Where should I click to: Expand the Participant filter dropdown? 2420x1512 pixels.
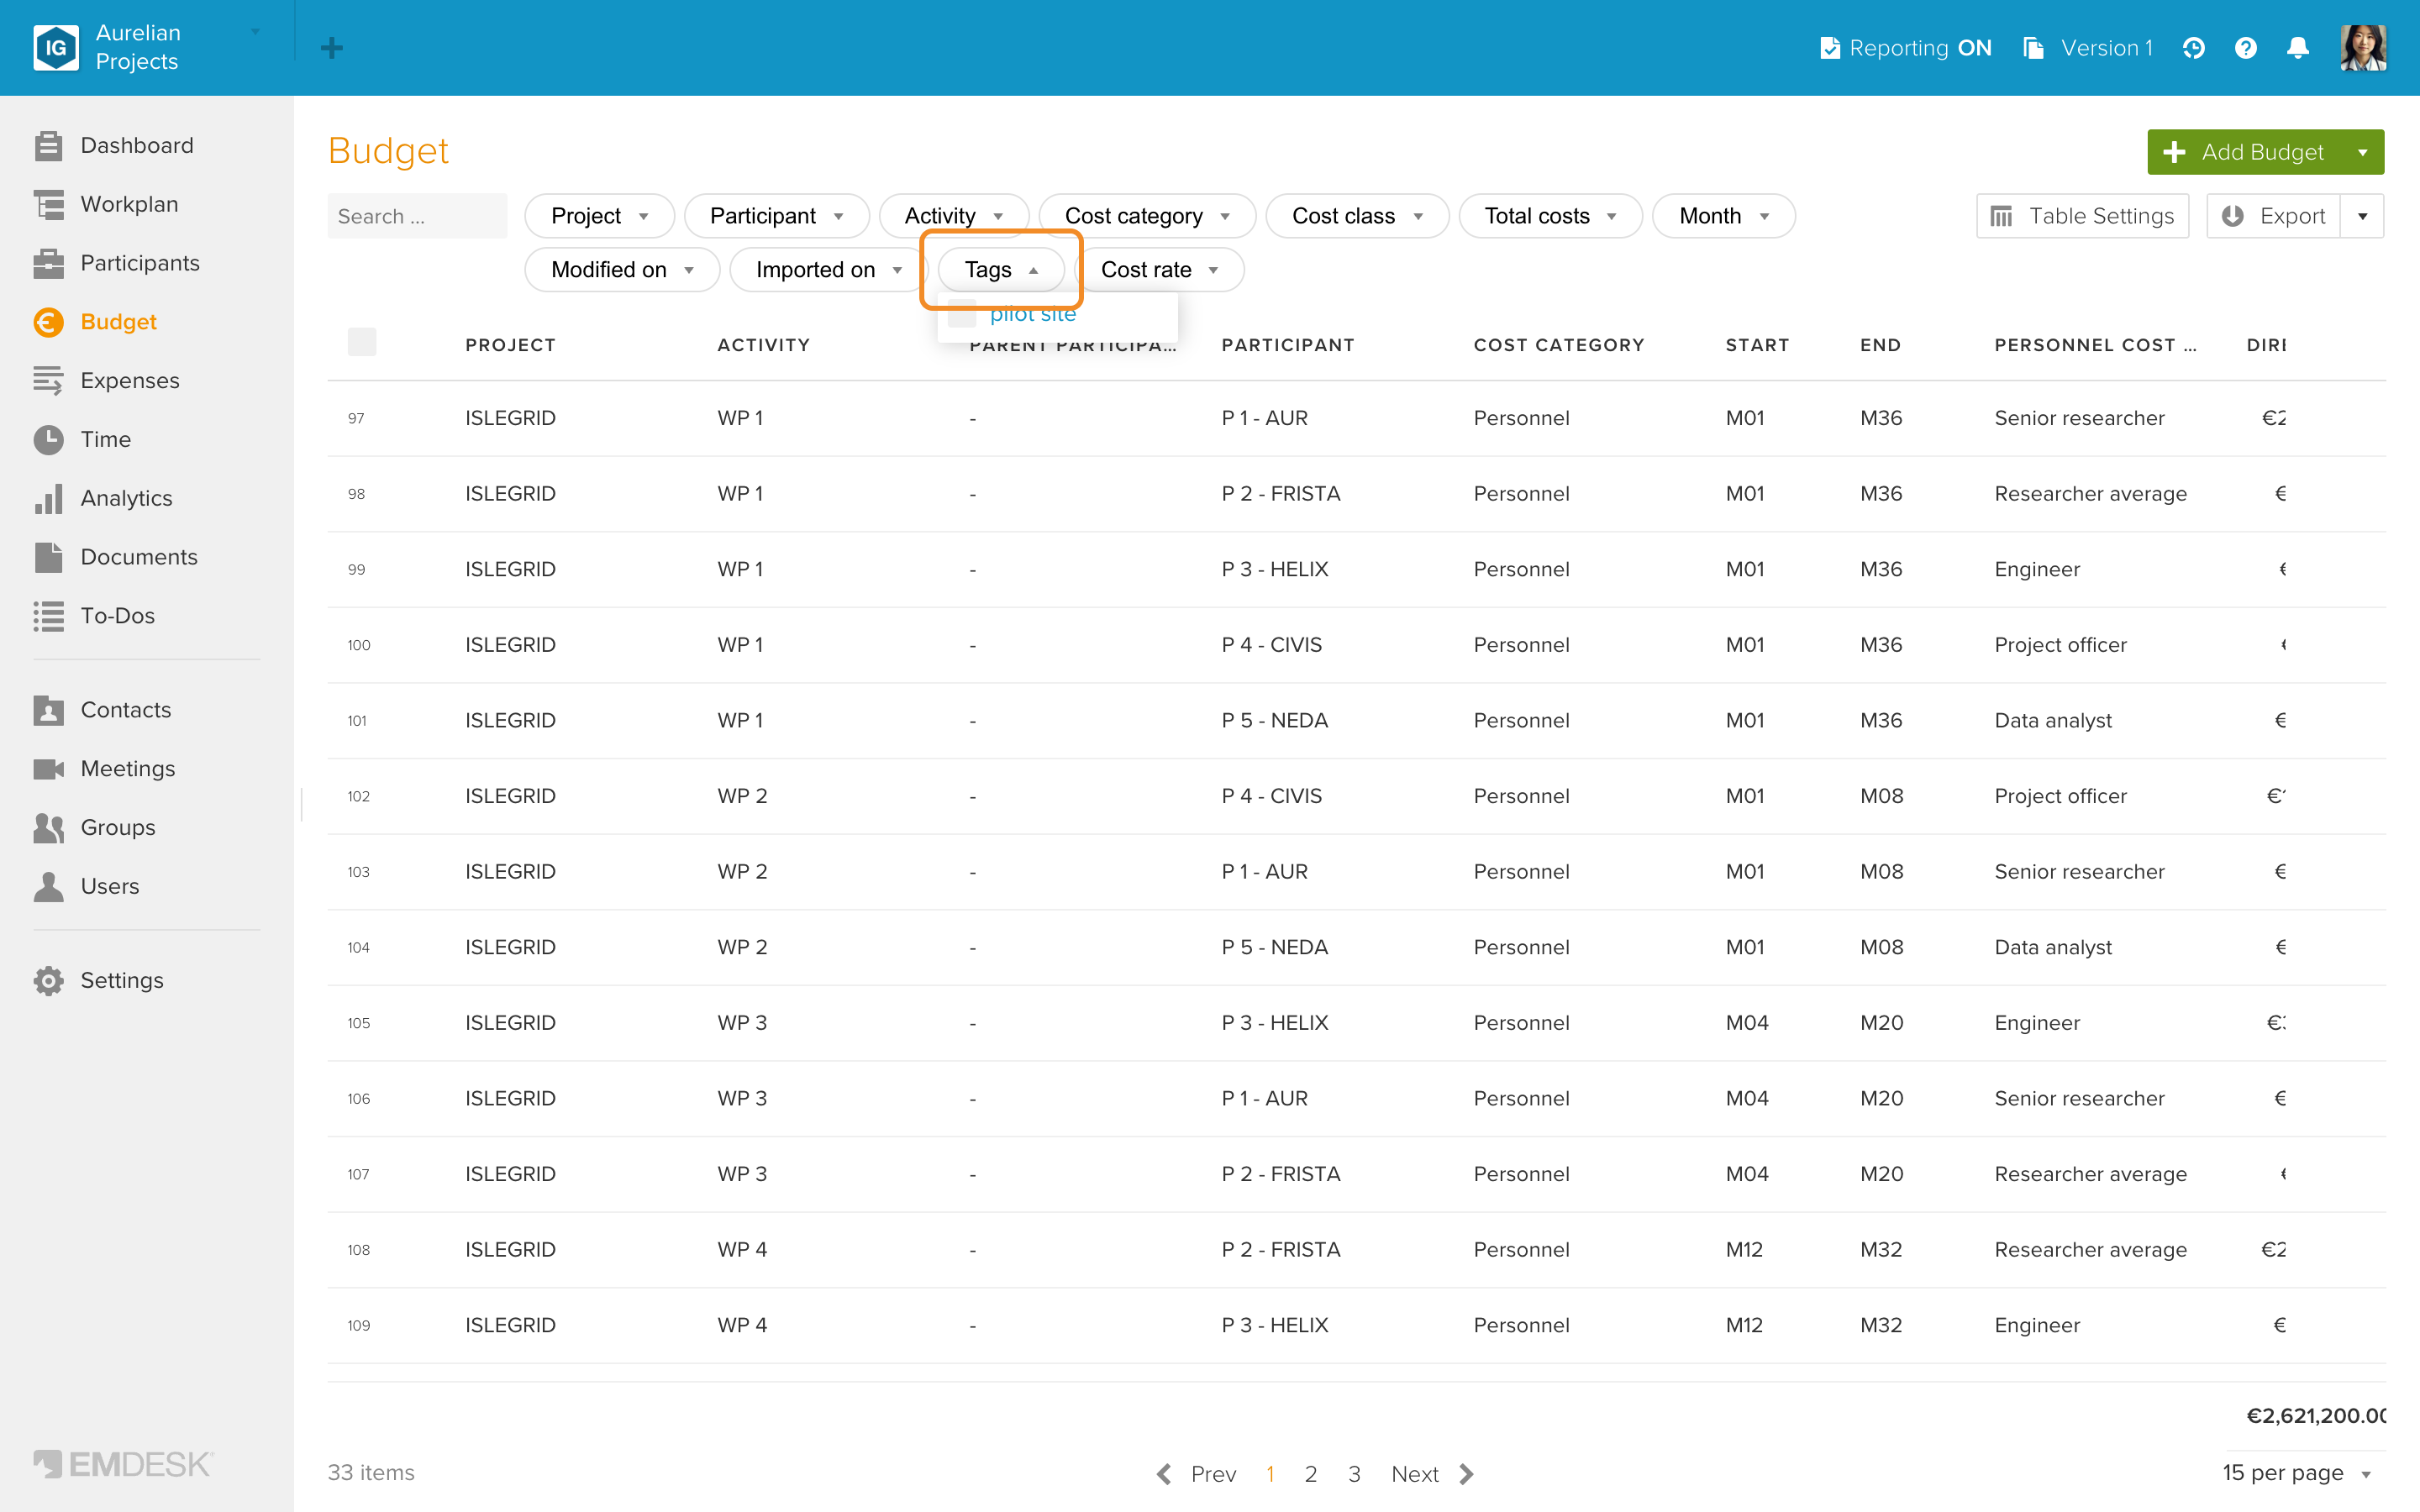click(x=776, y=216)
